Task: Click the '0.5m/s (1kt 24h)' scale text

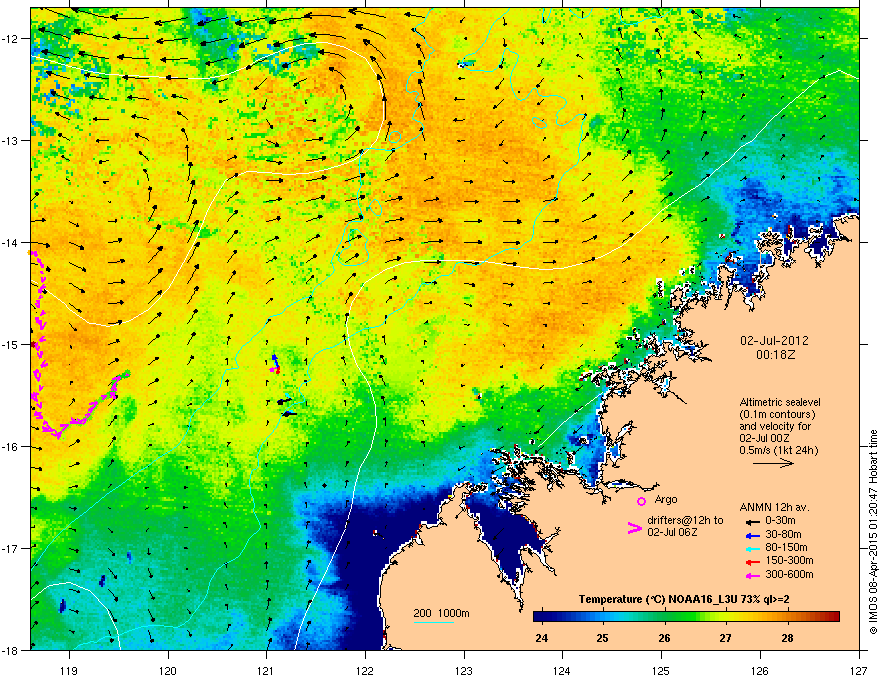Action: [x=778, y=451]
